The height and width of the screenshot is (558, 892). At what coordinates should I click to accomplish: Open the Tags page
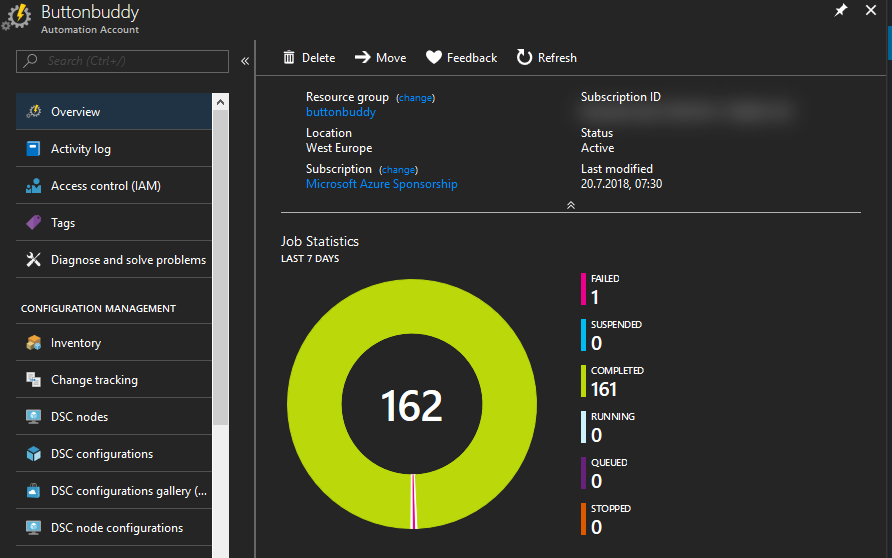114,222
